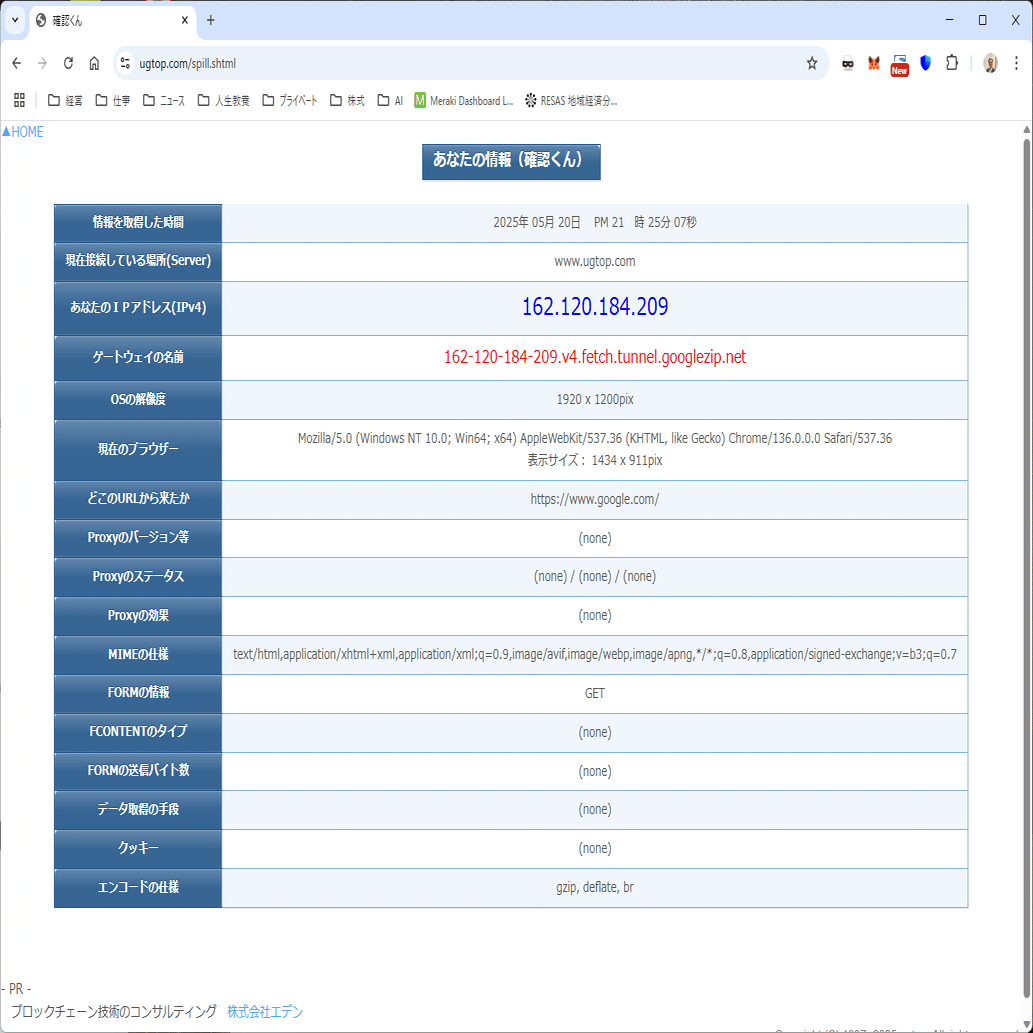Click the クッキー row header
The image size is (1033, 1033).
click(x=138, y=849)
